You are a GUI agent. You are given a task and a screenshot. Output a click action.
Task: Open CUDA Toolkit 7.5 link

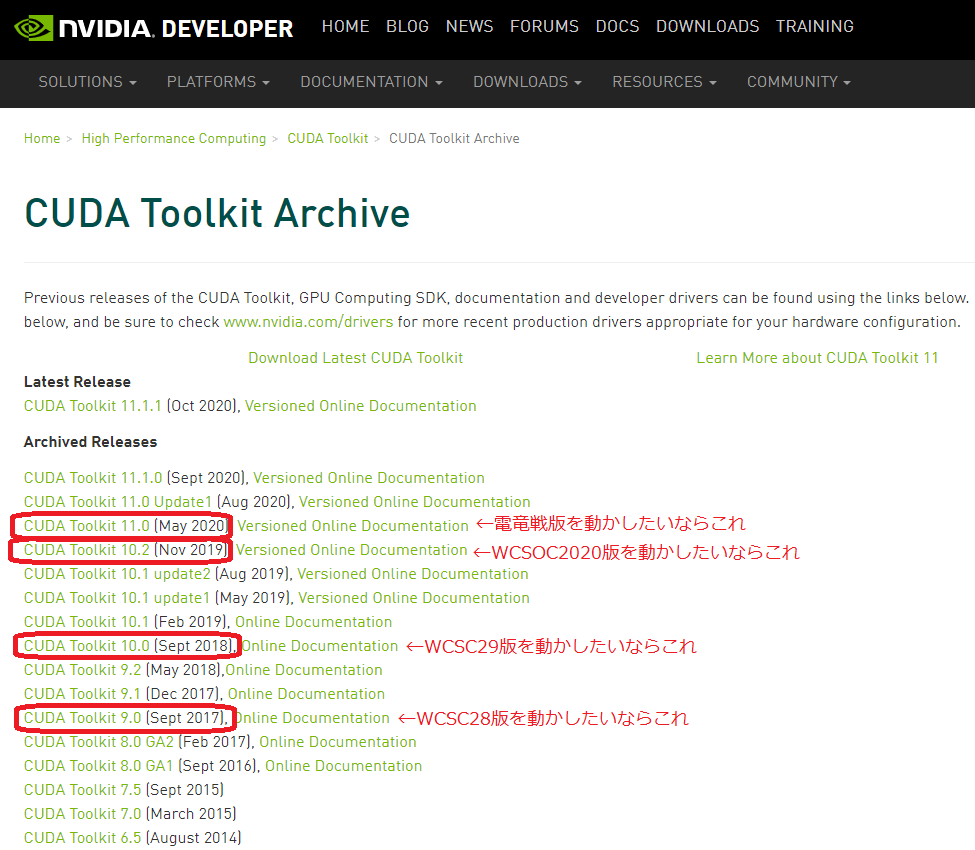(x=83, y=790)
